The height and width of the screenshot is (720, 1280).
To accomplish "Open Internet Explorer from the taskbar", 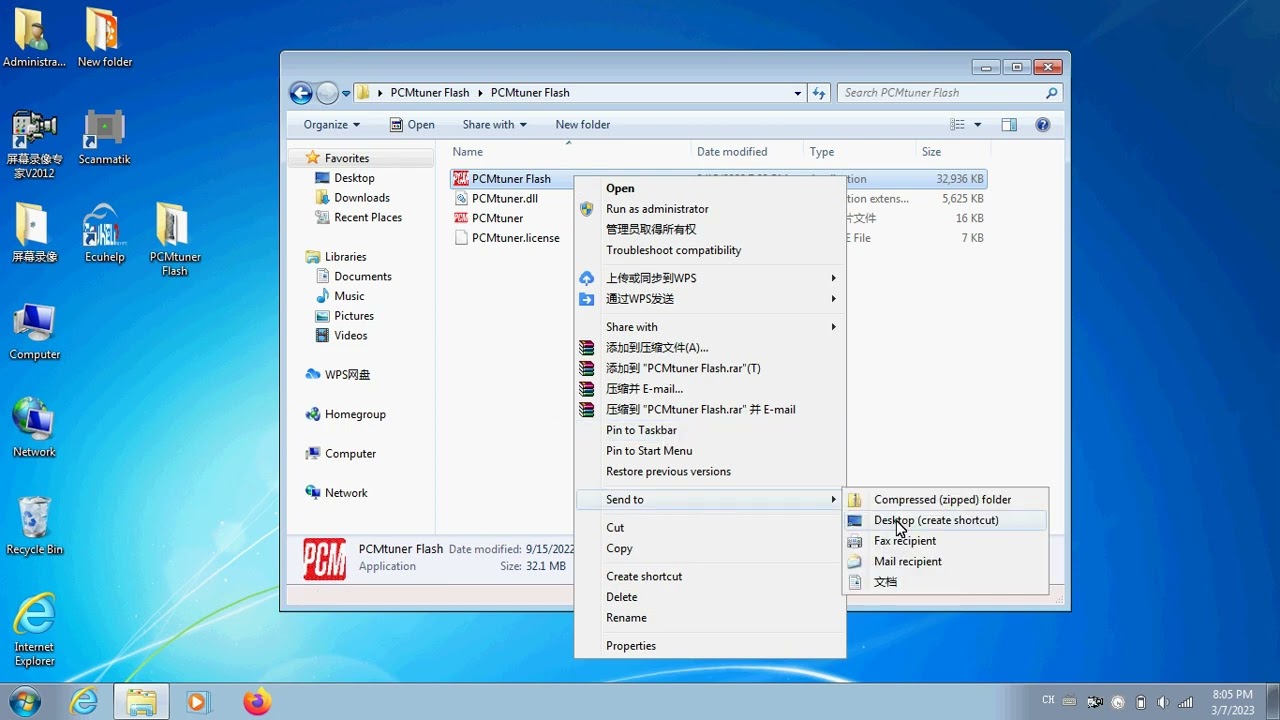I will coord(84,702).
